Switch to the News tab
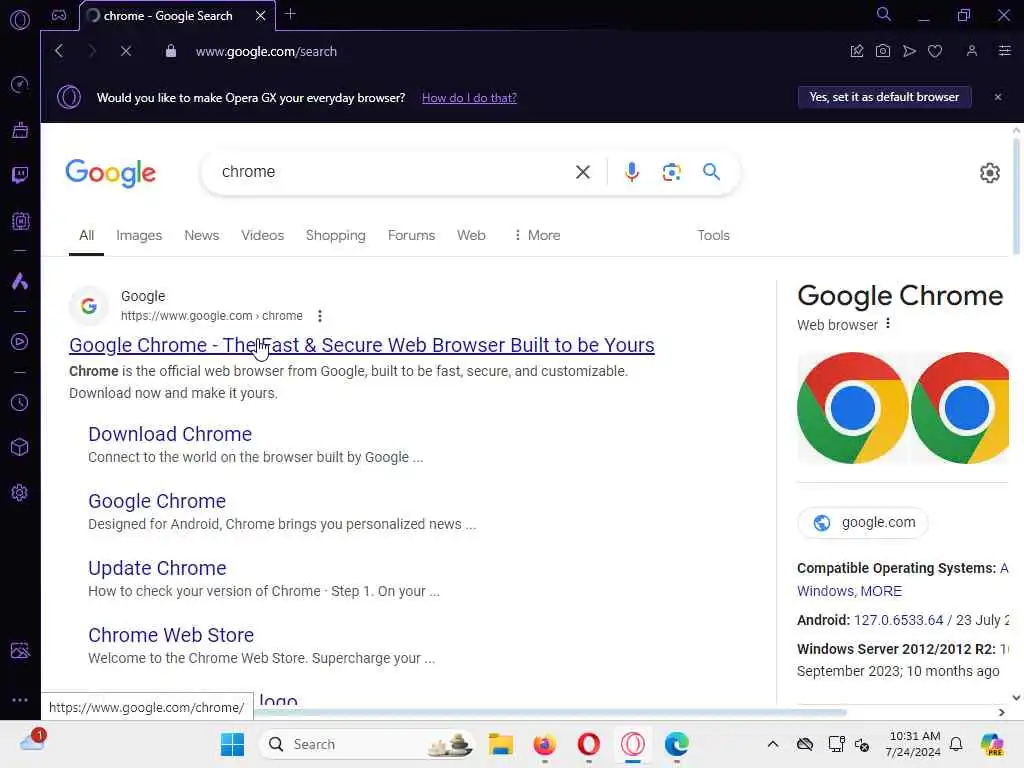The image size is (1024, 768). [x=201, y=235]
